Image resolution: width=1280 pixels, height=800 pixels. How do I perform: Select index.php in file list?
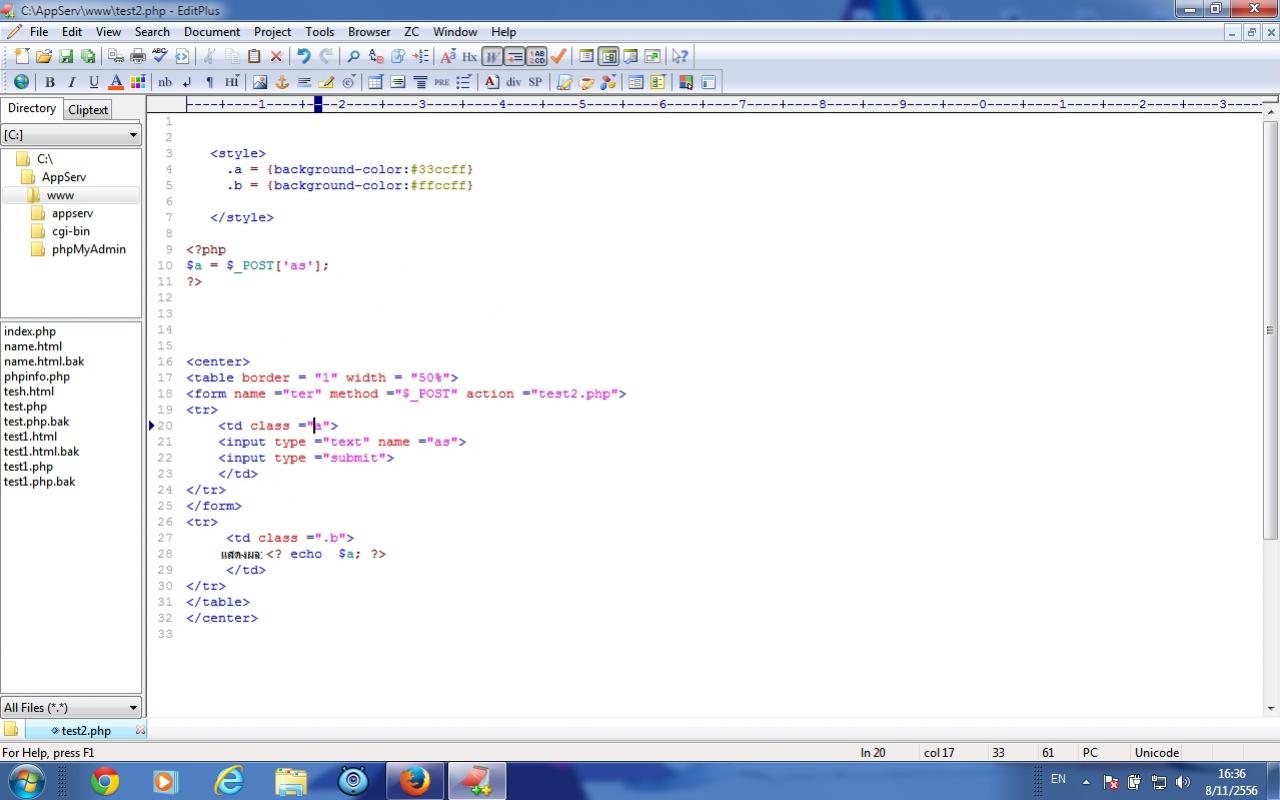tap(30, 331)
